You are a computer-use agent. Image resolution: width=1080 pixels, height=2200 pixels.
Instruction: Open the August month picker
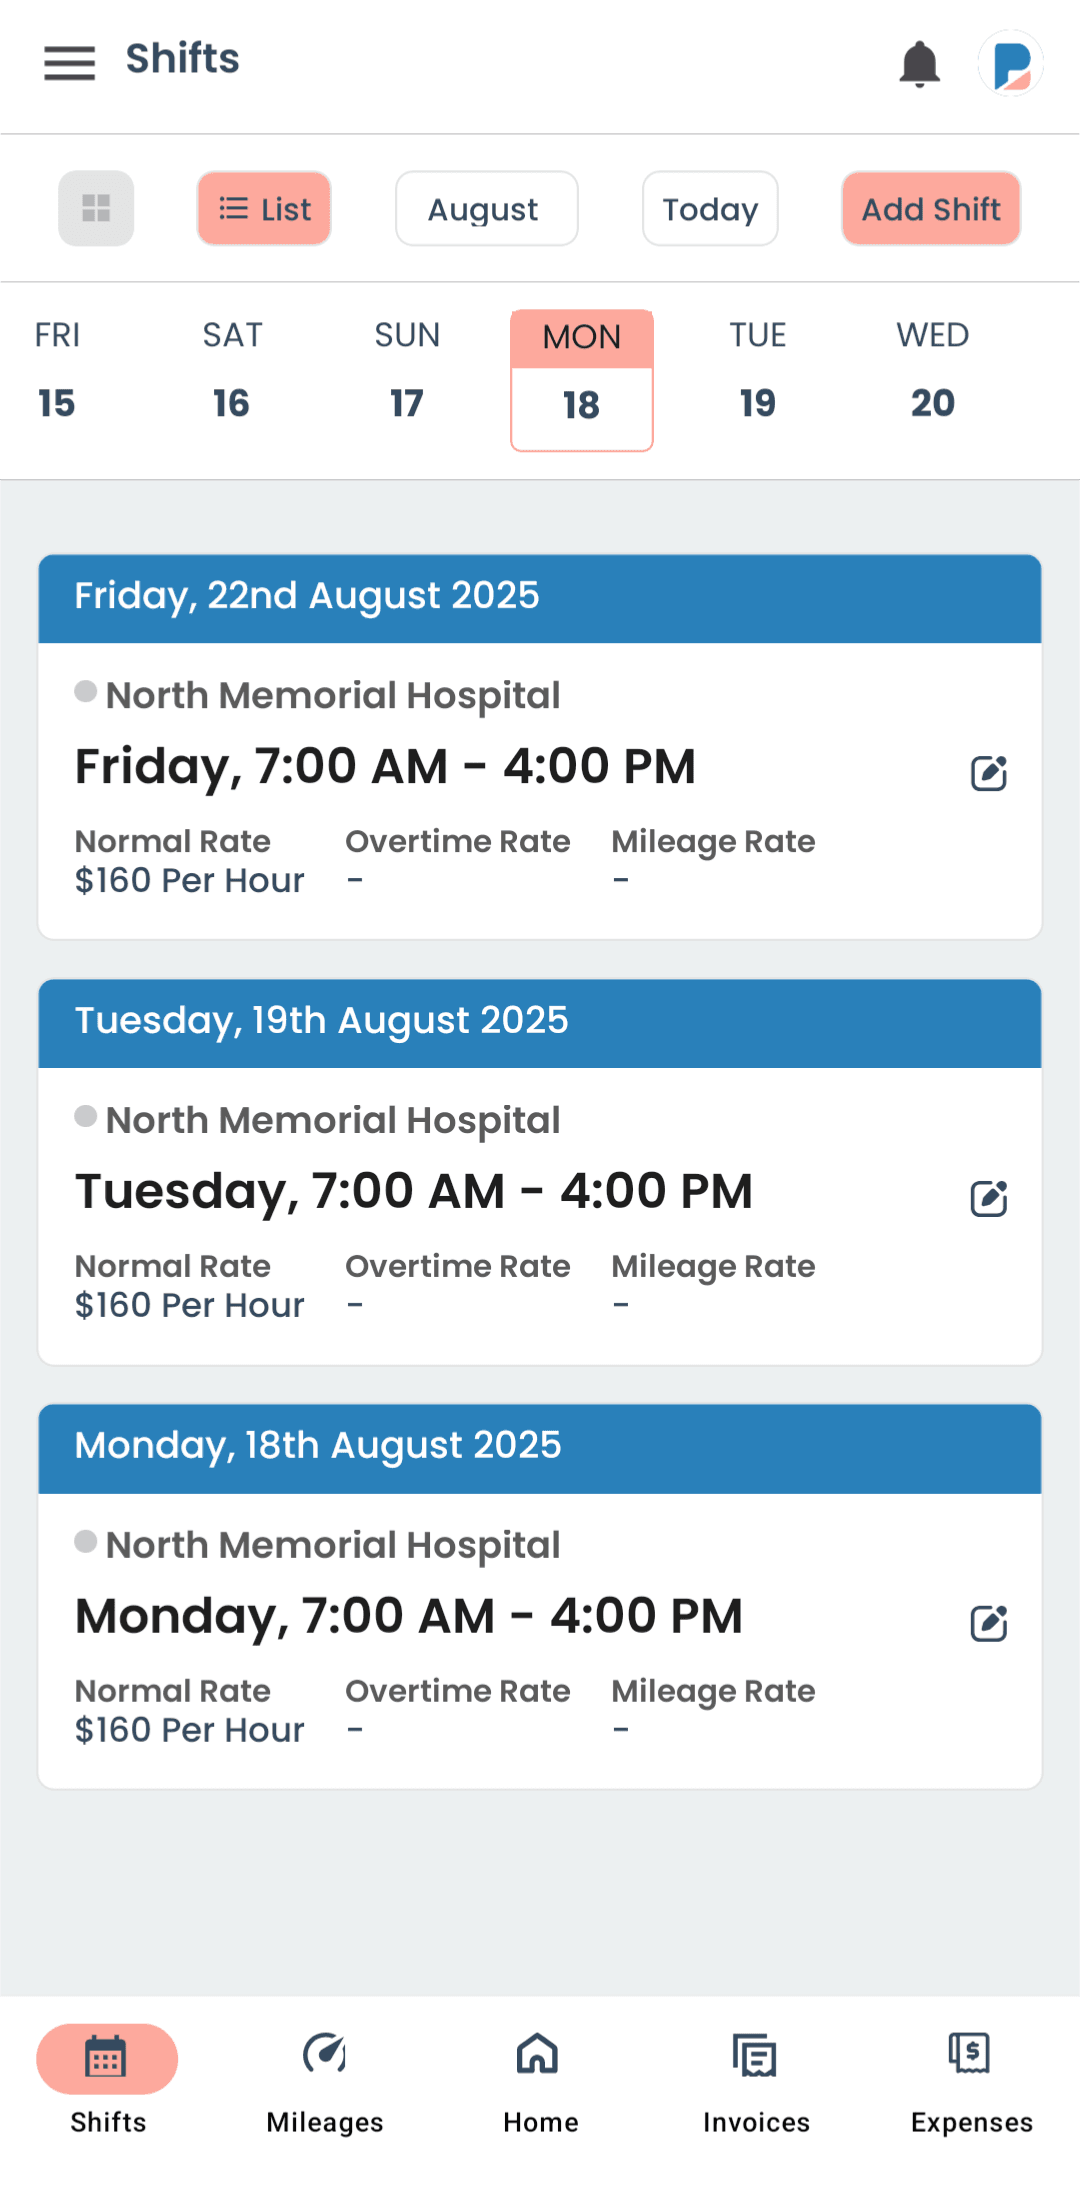point(486,208)
